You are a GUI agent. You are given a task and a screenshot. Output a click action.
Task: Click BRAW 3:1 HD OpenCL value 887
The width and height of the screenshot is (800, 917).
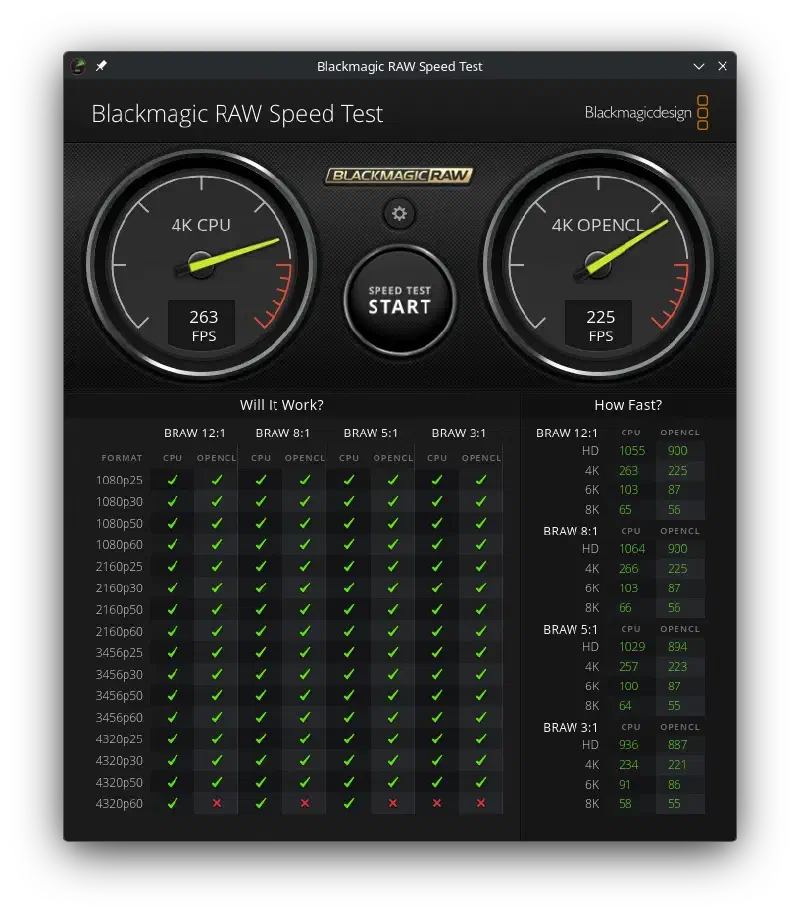[x=677, y=744]
